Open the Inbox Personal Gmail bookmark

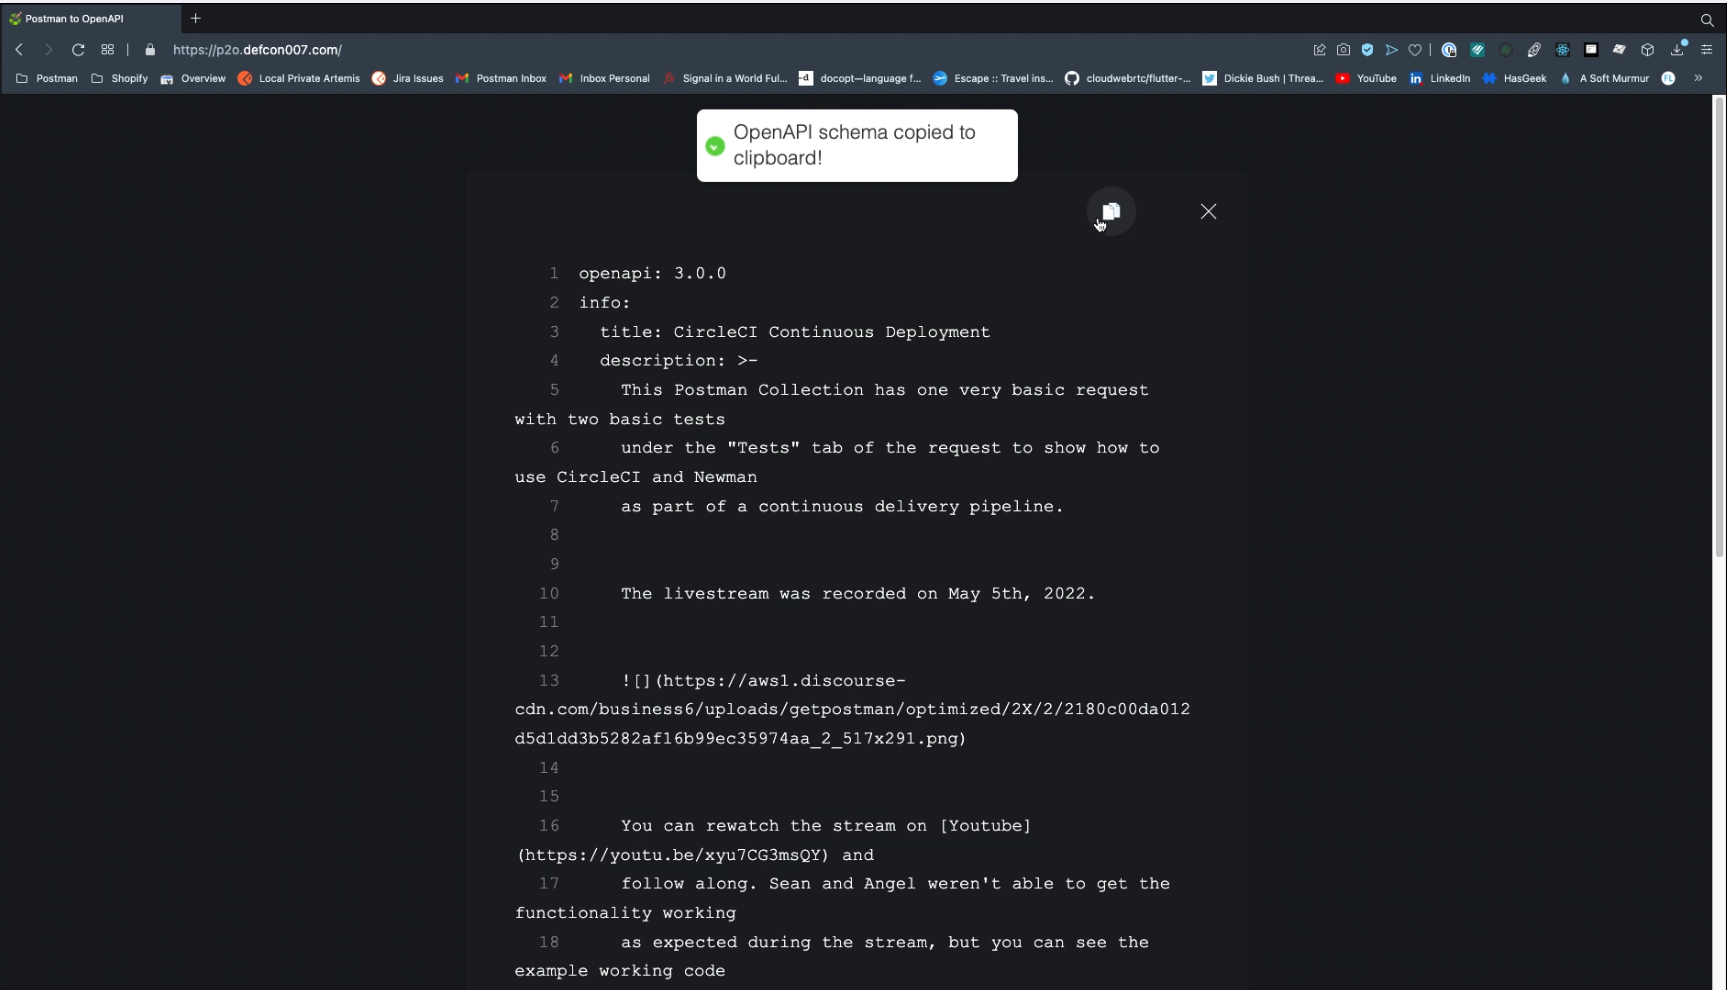(604, 78)
